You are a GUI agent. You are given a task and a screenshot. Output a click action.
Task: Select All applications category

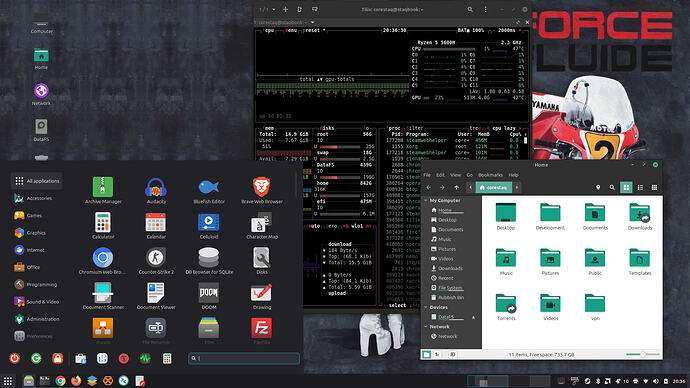37,181
